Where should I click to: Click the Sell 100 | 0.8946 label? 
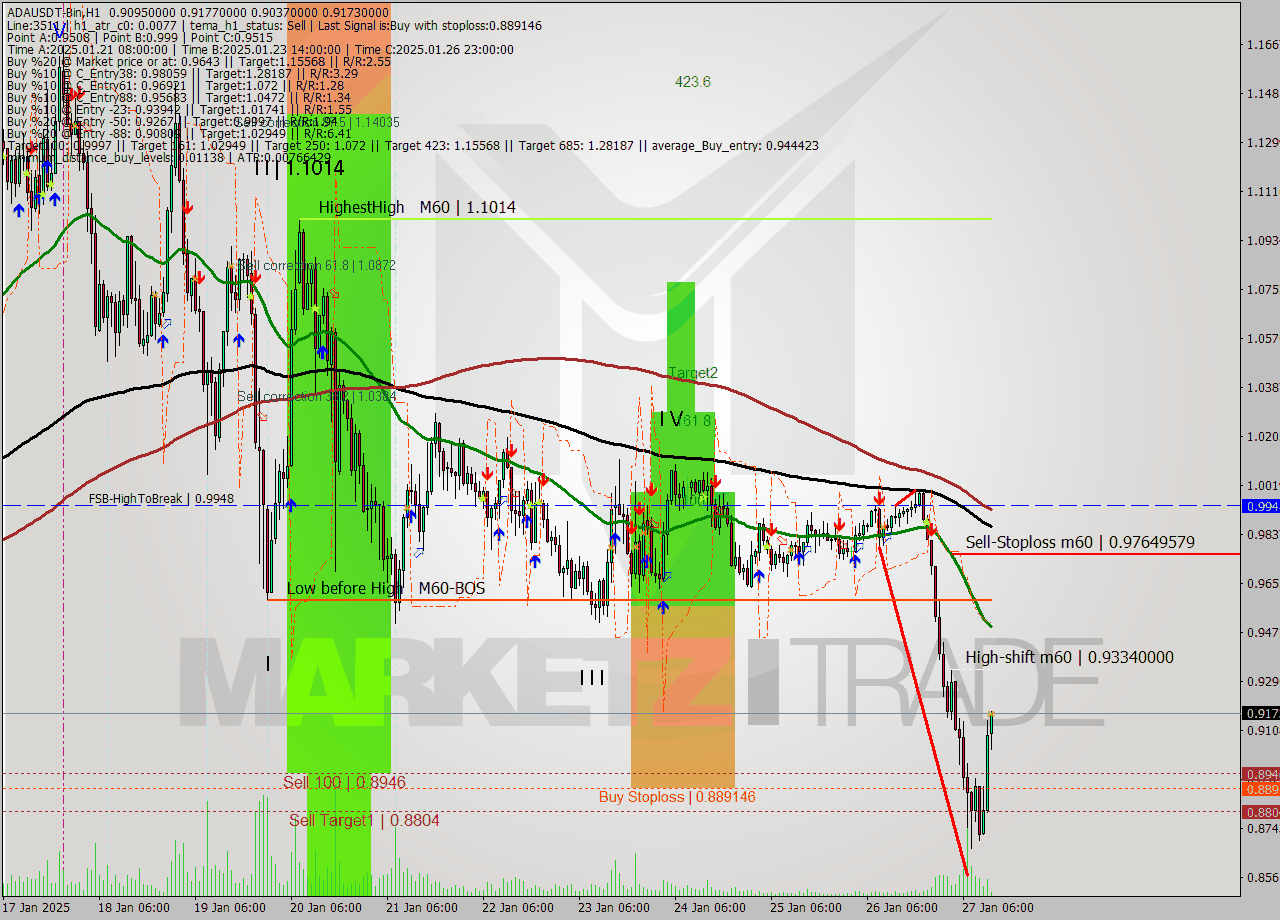pyautogui.click(x=345, y=782)
